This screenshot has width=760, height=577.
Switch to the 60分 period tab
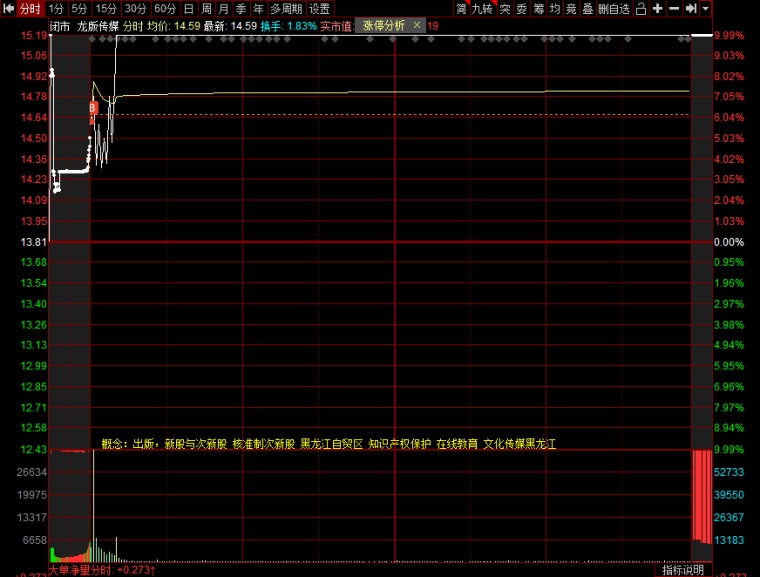(165, 8)
